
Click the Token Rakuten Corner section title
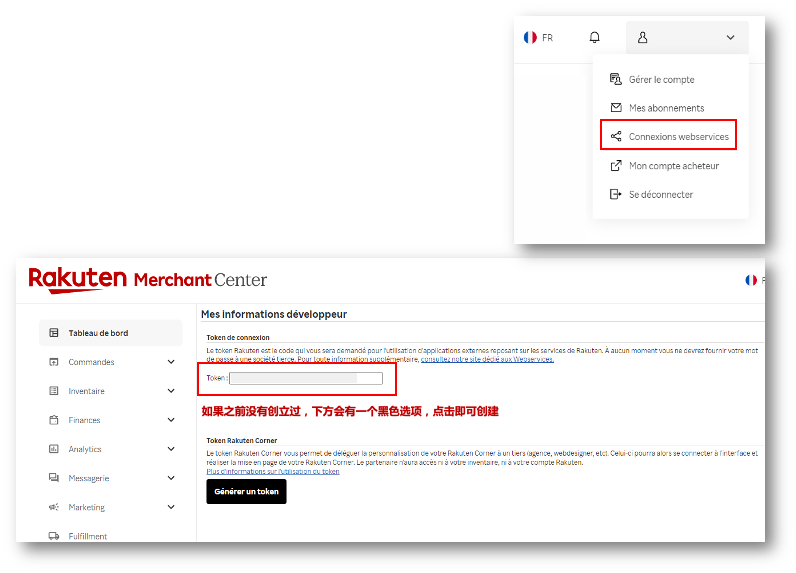point(242,441)
